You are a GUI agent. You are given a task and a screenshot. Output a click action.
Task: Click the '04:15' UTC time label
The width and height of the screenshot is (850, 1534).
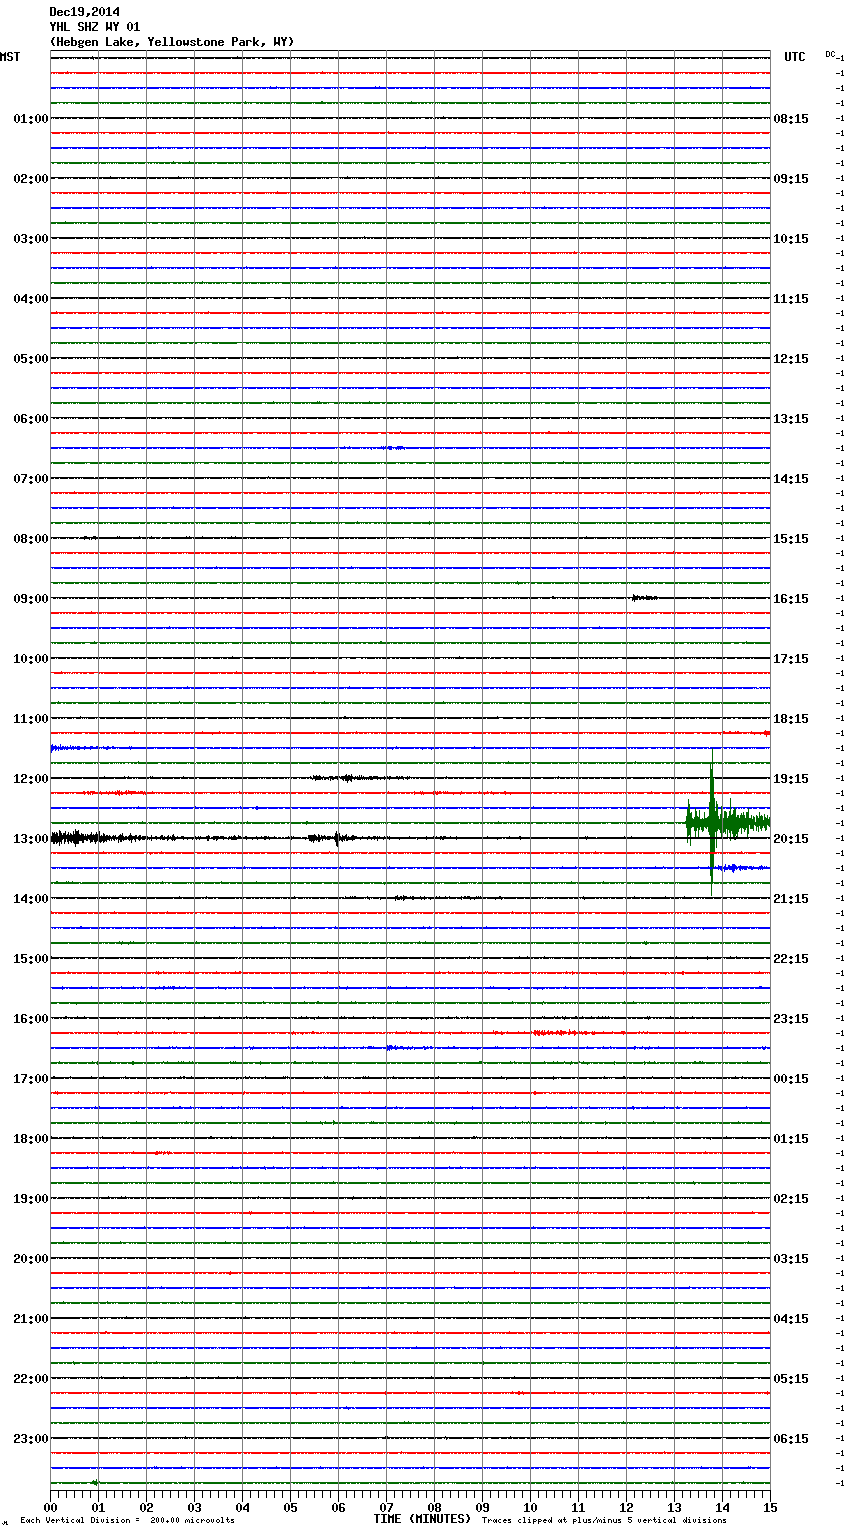click(x=791, y=1319)
